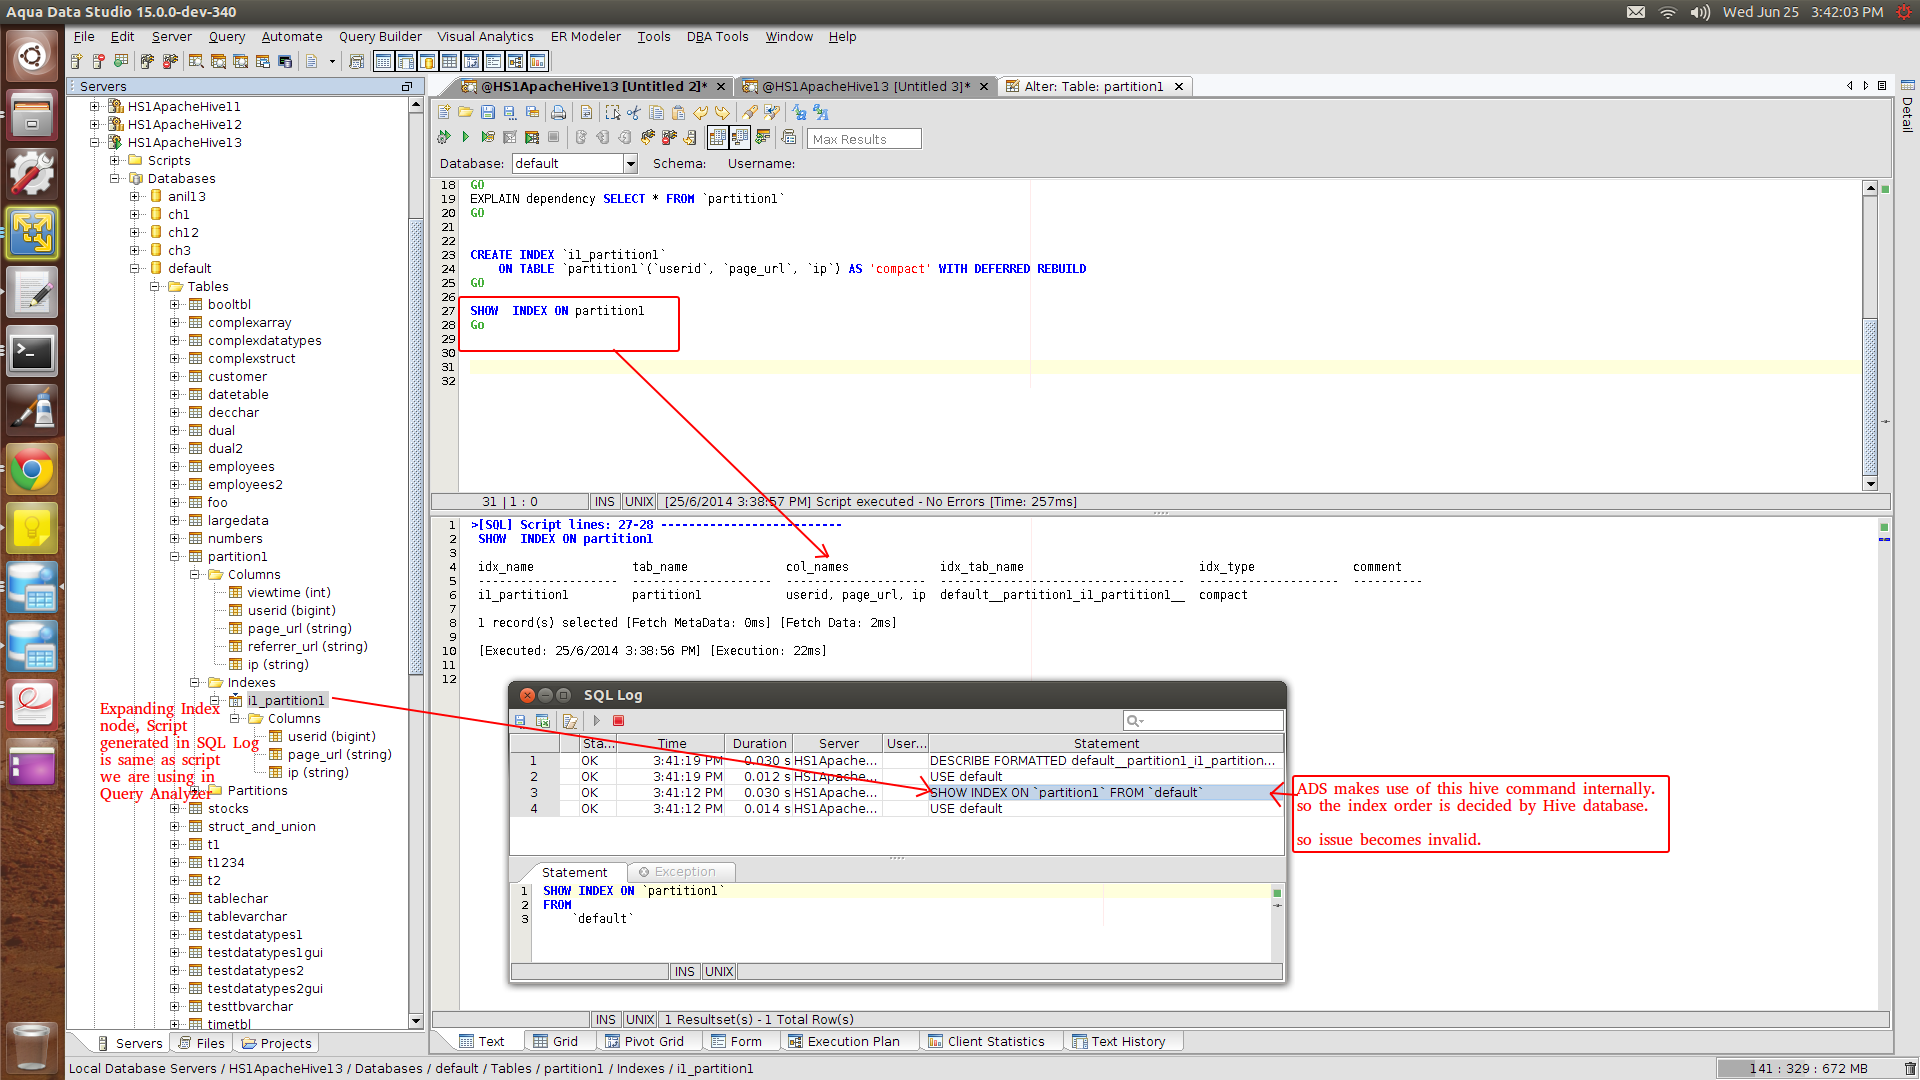Open the Database dropdown showing default
The image size is (1920, 1080).
[x=630, y=164]
